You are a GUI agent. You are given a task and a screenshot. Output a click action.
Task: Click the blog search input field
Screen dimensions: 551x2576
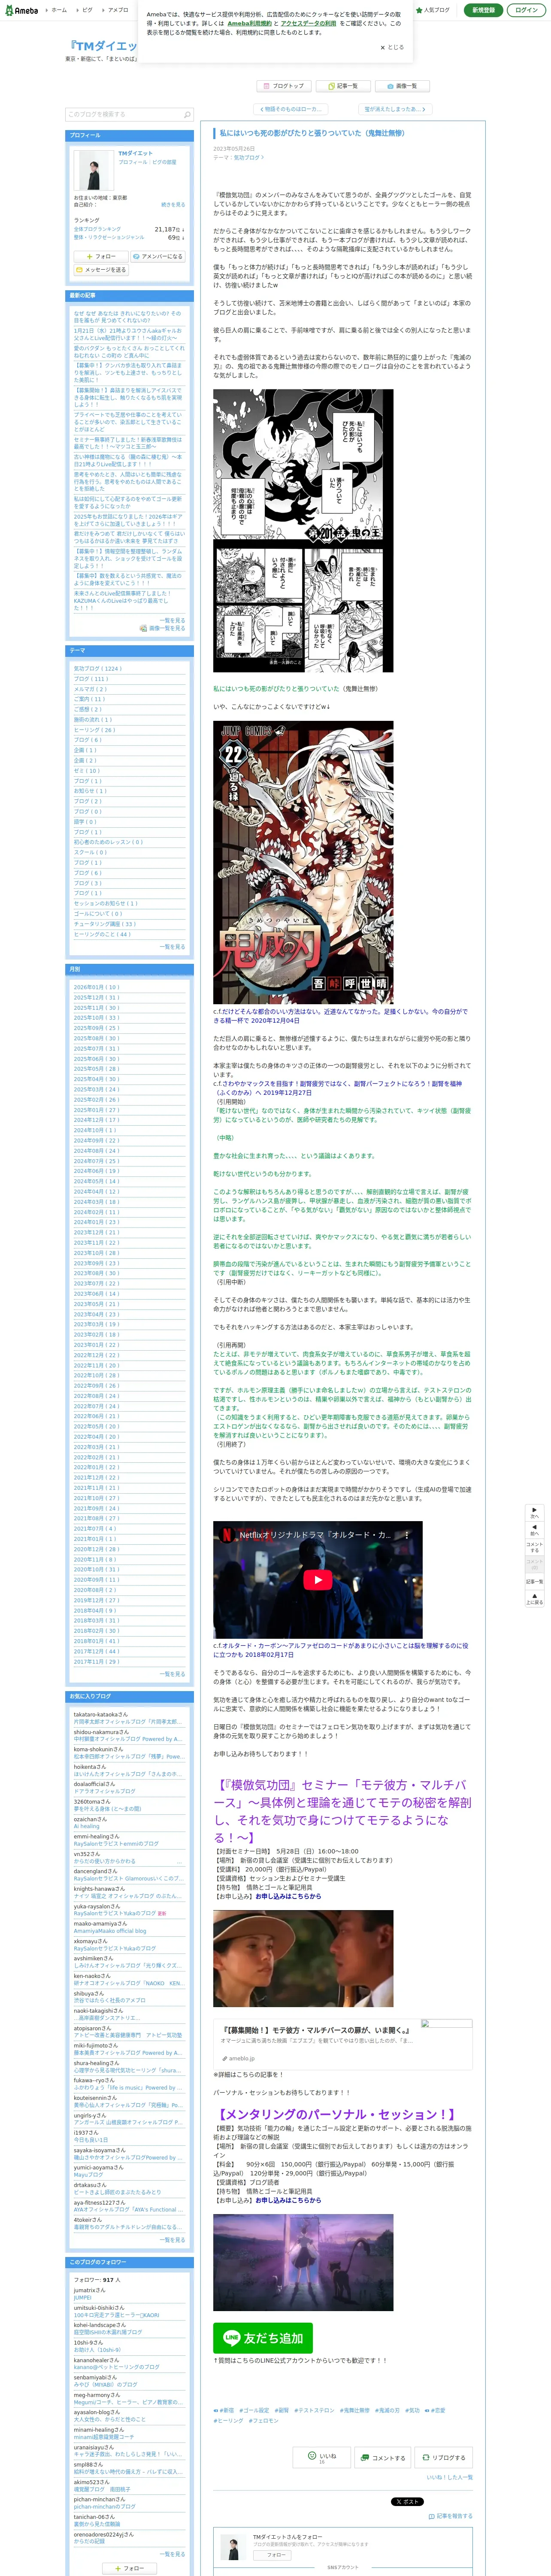tap(124, 115)
